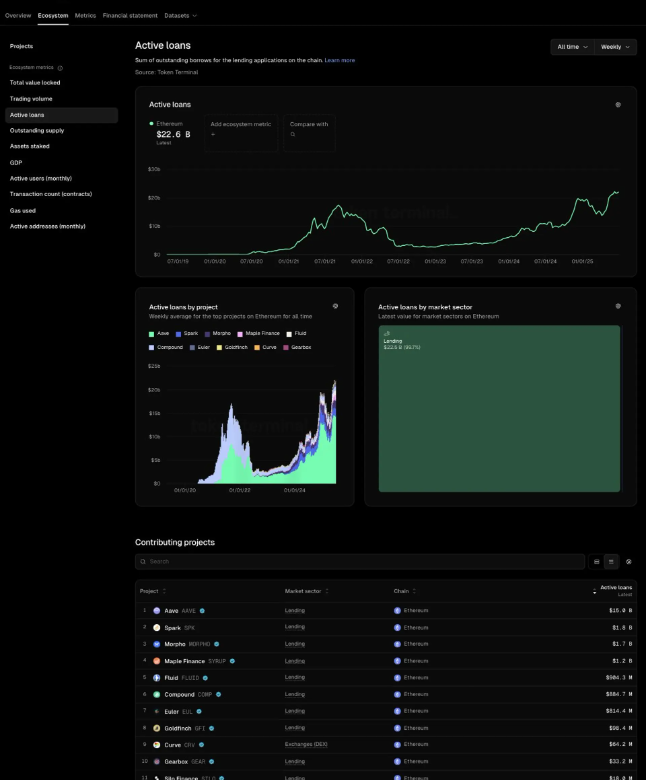Open the Weekly interval dropdown
This screenshot has height=780, width=646.
[x=615, y=47]
